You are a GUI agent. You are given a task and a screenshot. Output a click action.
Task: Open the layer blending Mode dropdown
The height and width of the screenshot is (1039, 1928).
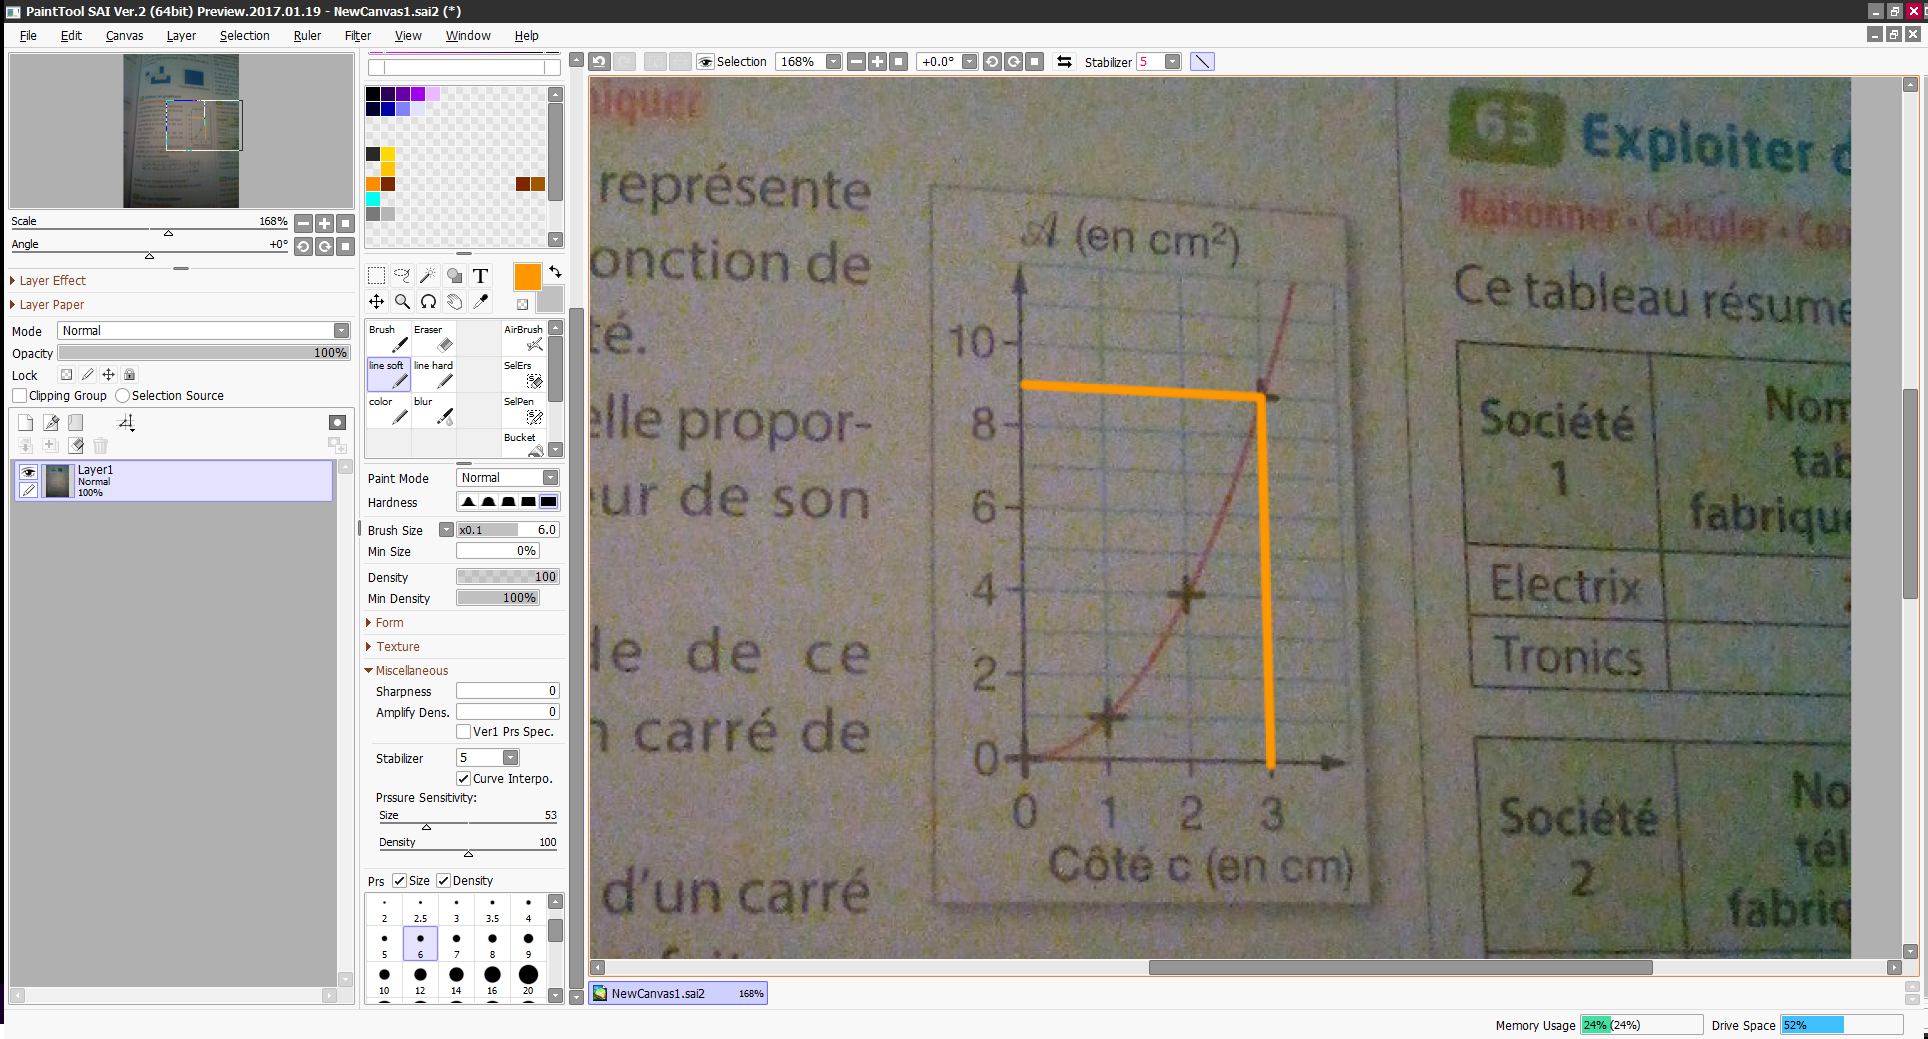[203, 331]
